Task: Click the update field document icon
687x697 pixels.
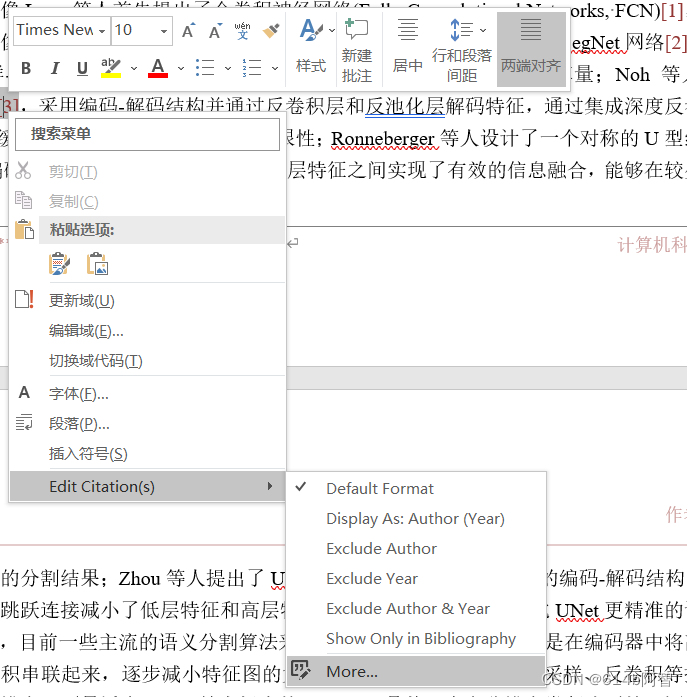Action: tap(24, 299)
